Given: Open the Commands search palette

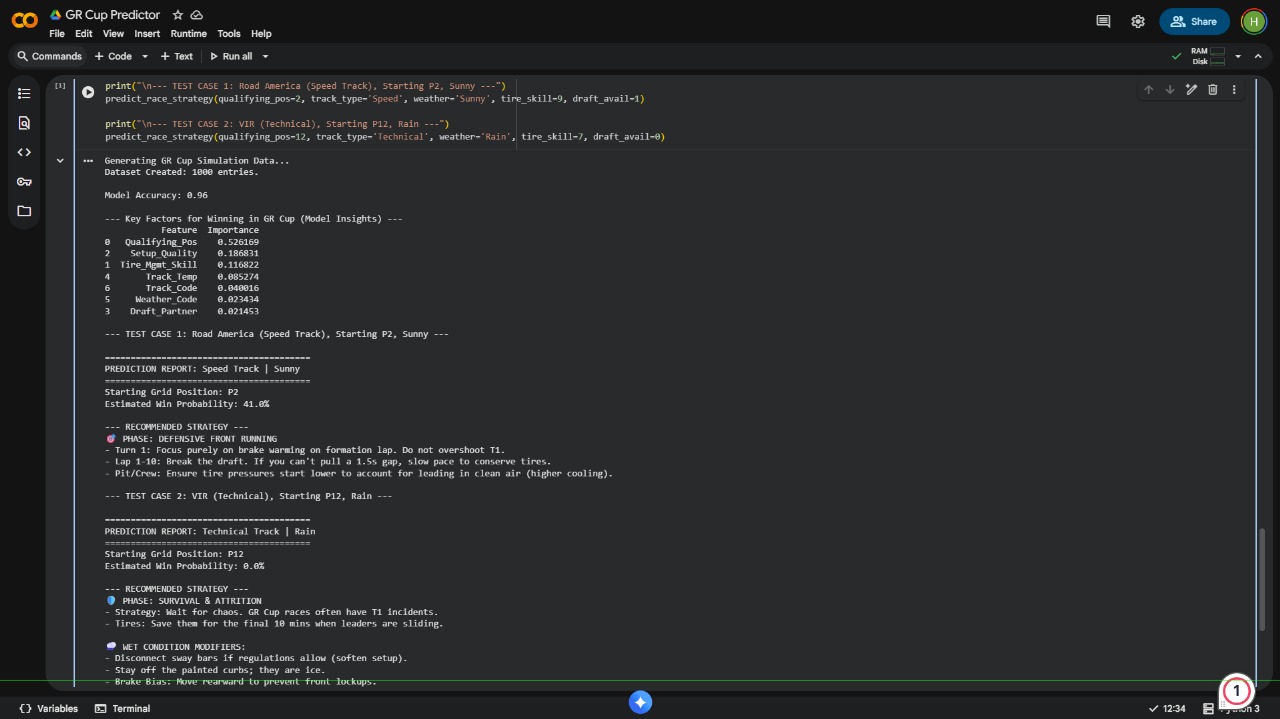Looking at the screenshot, I should [49, 56].
